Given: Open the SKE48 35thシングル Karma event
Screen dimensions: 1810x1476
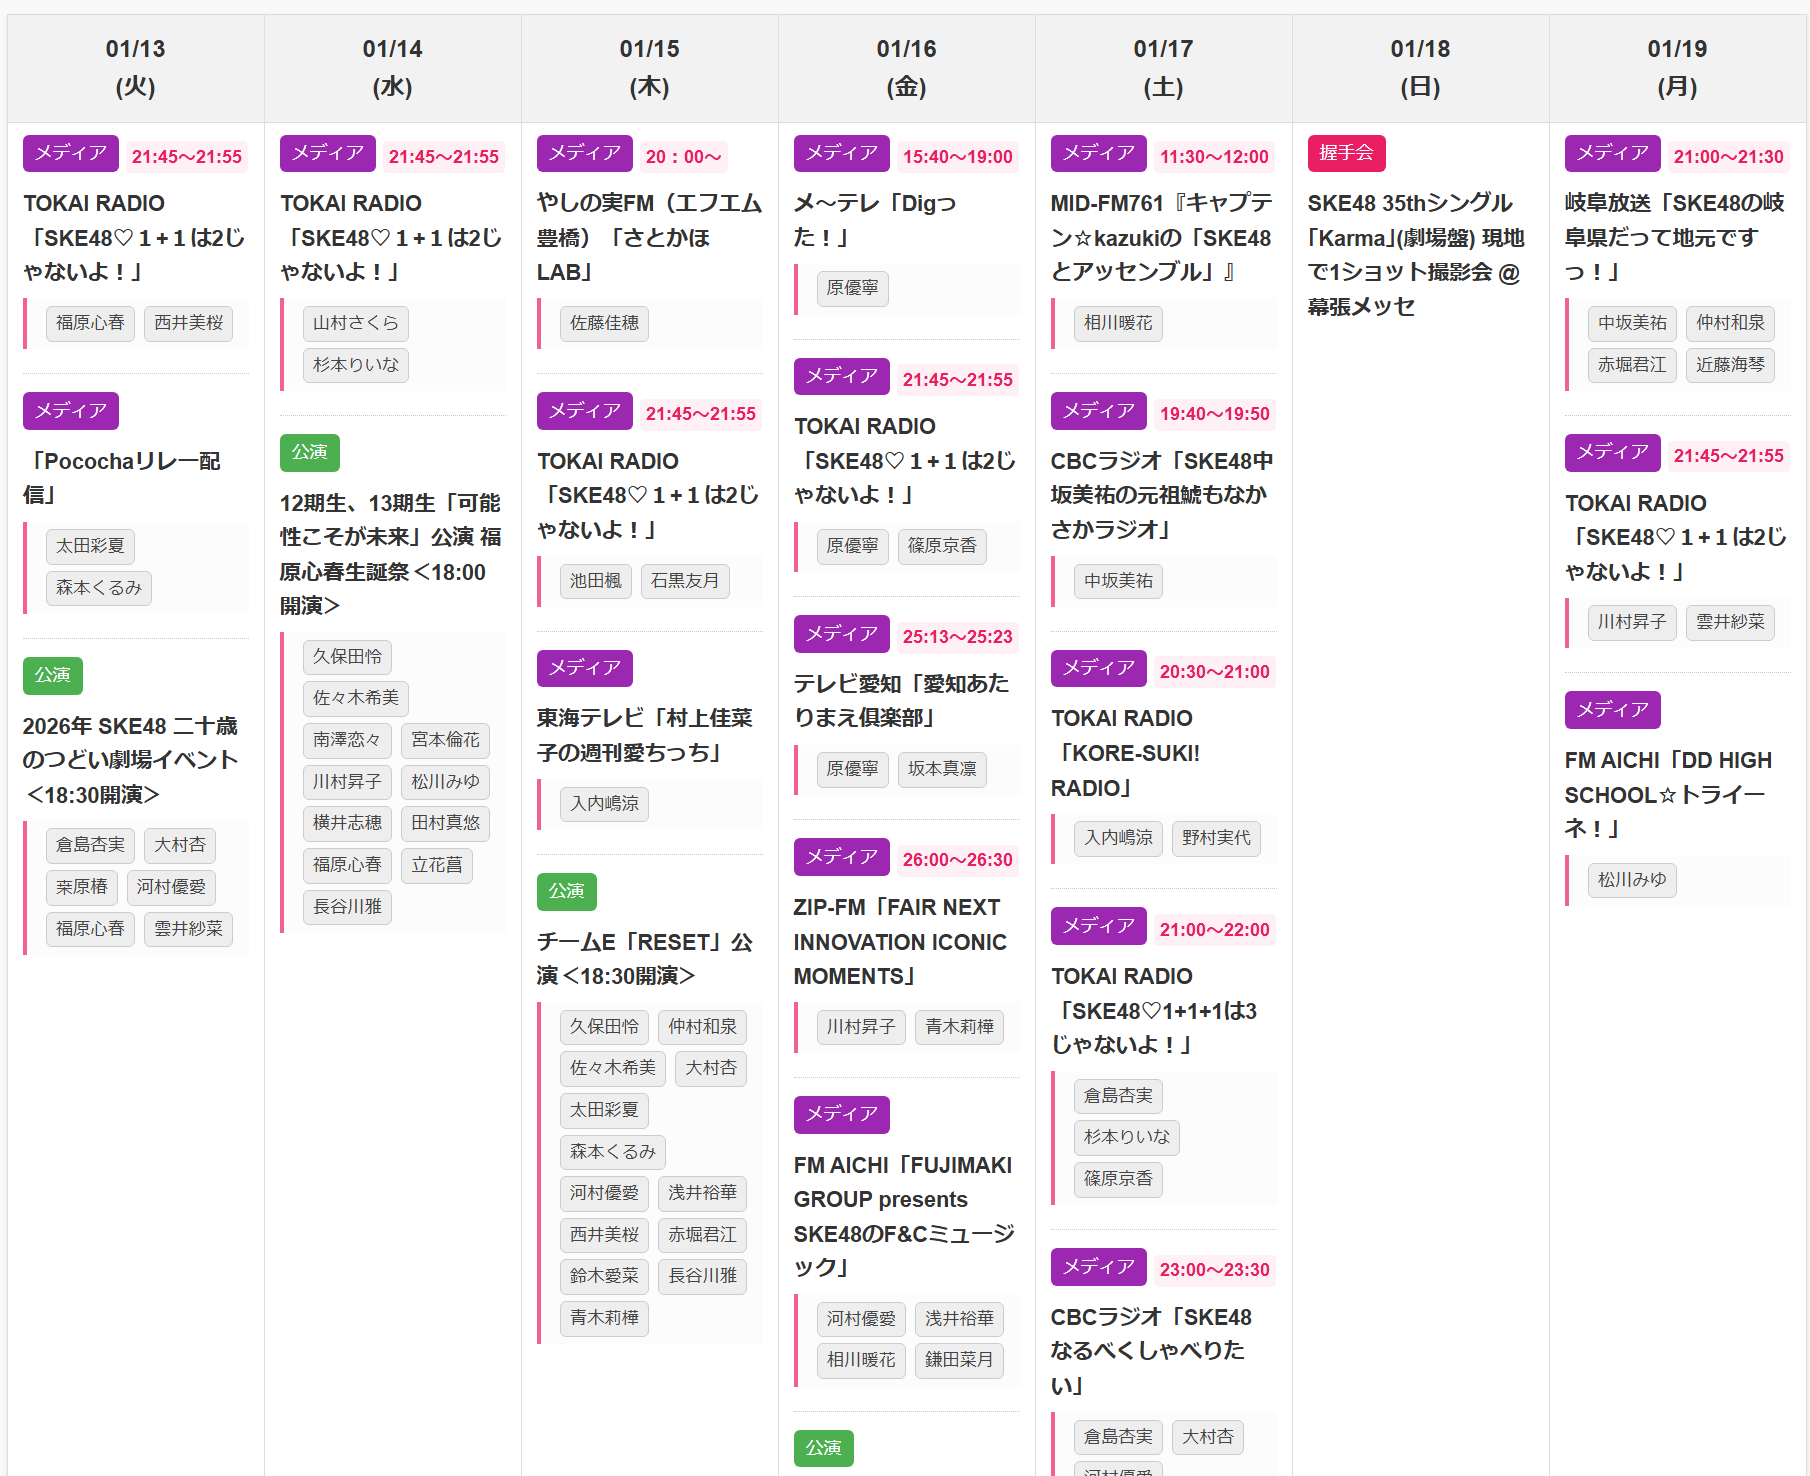Looking at the screenshot, I should point(1415,254).
